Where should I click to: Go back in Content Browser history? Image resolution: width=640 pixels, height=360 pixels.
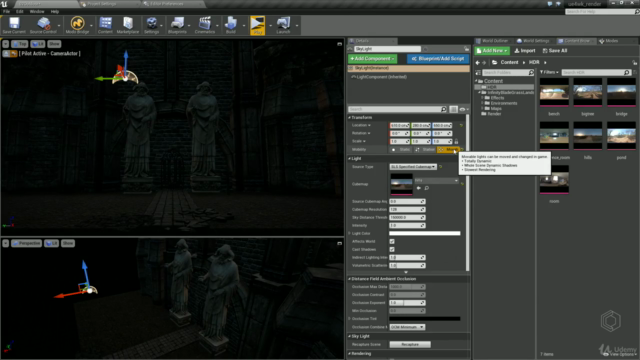(x=478, y=62)
